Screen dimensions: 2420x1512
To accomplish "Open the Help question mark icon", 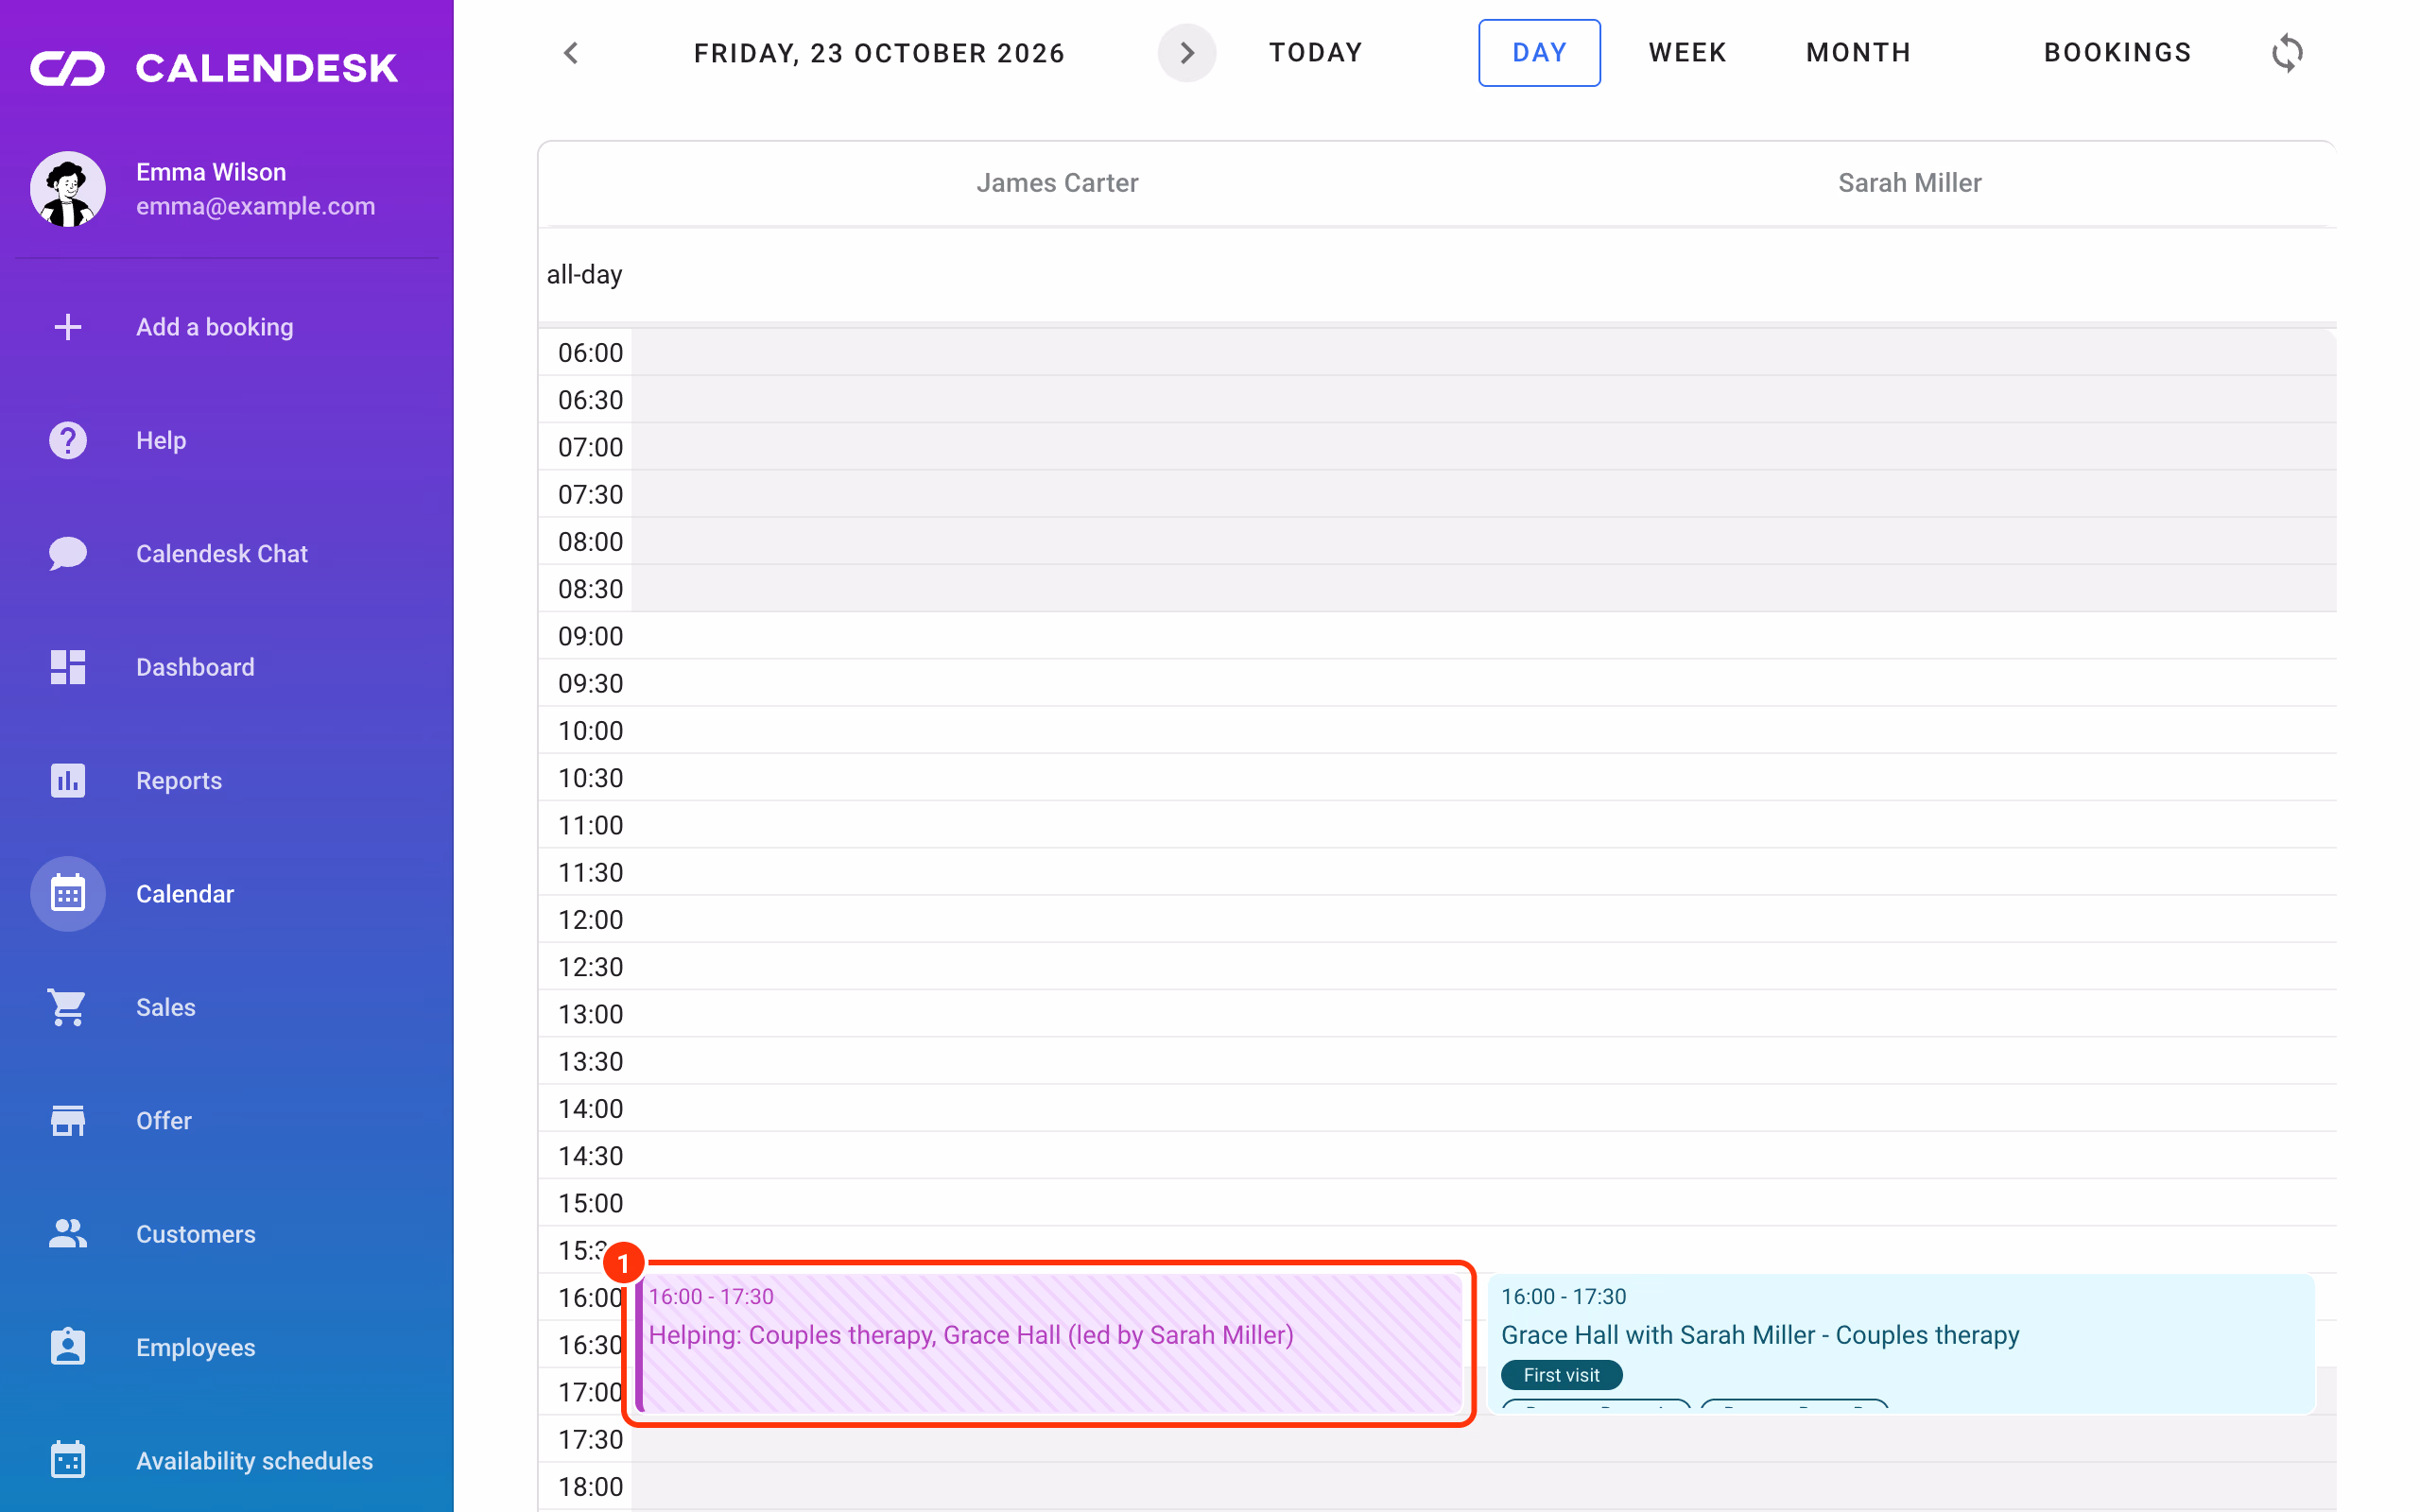I will coord(68,440).
